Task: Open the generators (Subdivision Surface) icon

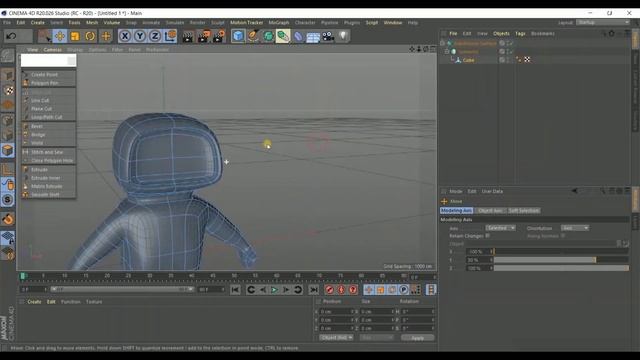Action: pyautogui.click(x=268, y=36)
